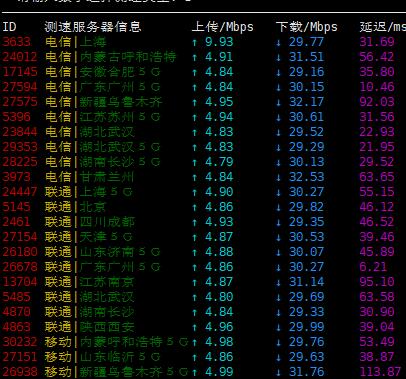Select server ID 27594
406x379 pixels.
[20, 87]
